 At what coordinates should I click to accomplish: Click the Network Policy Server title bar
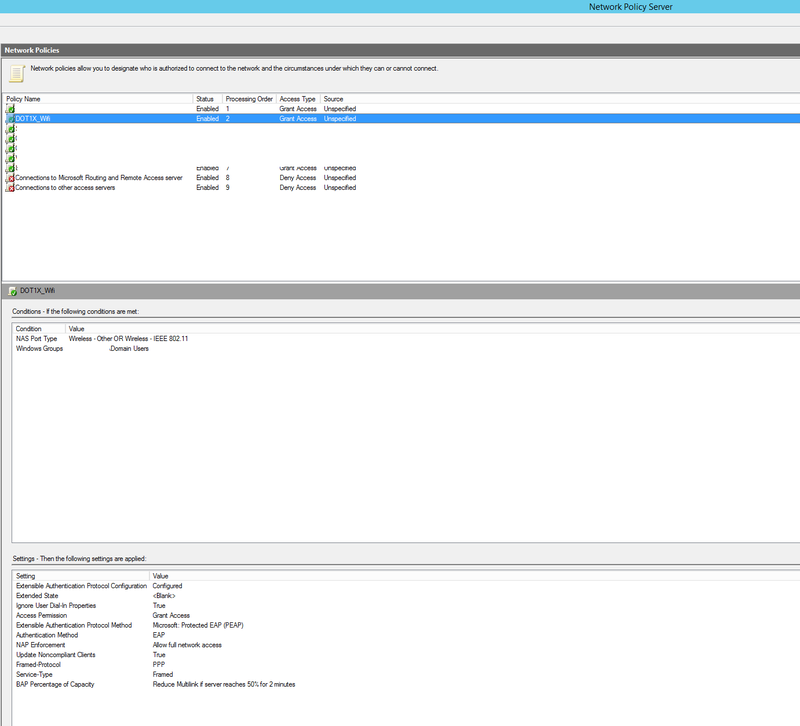point(630,6)
